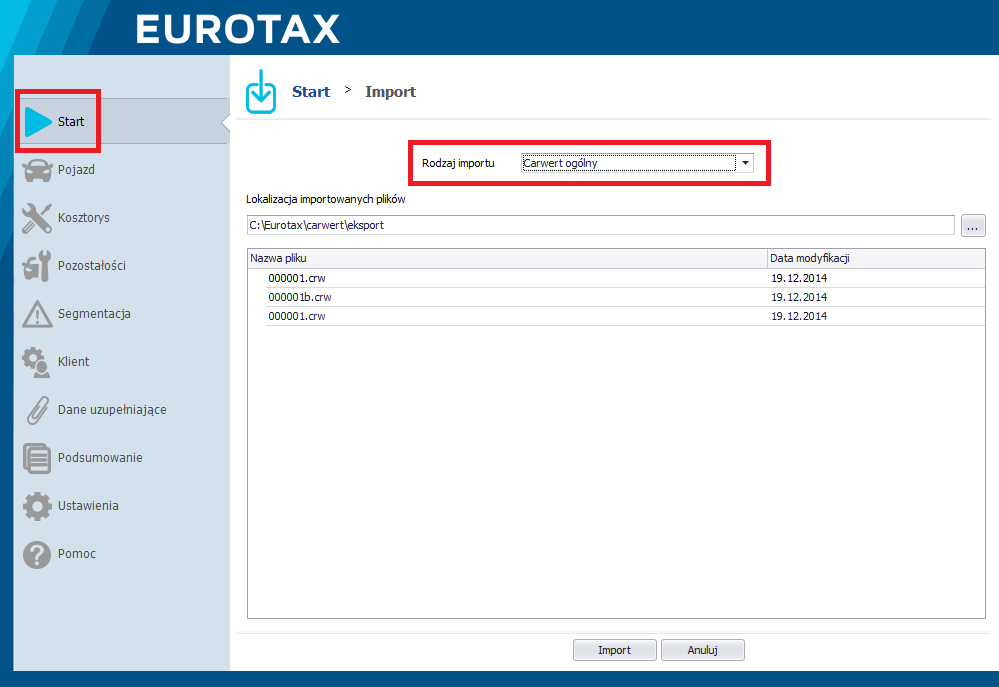999x687 pixels.
Task: Open Ustawienia with the gear icon
Action: (37, 506)
